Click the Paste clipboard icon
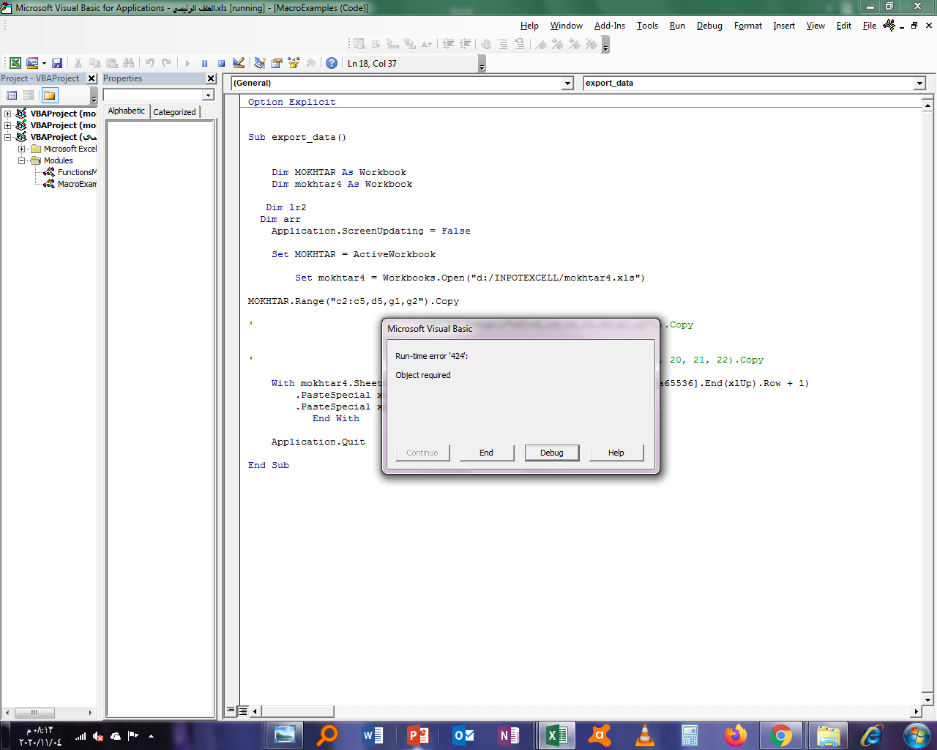Viewport: 937px width, 750px height. pos(112,63)
